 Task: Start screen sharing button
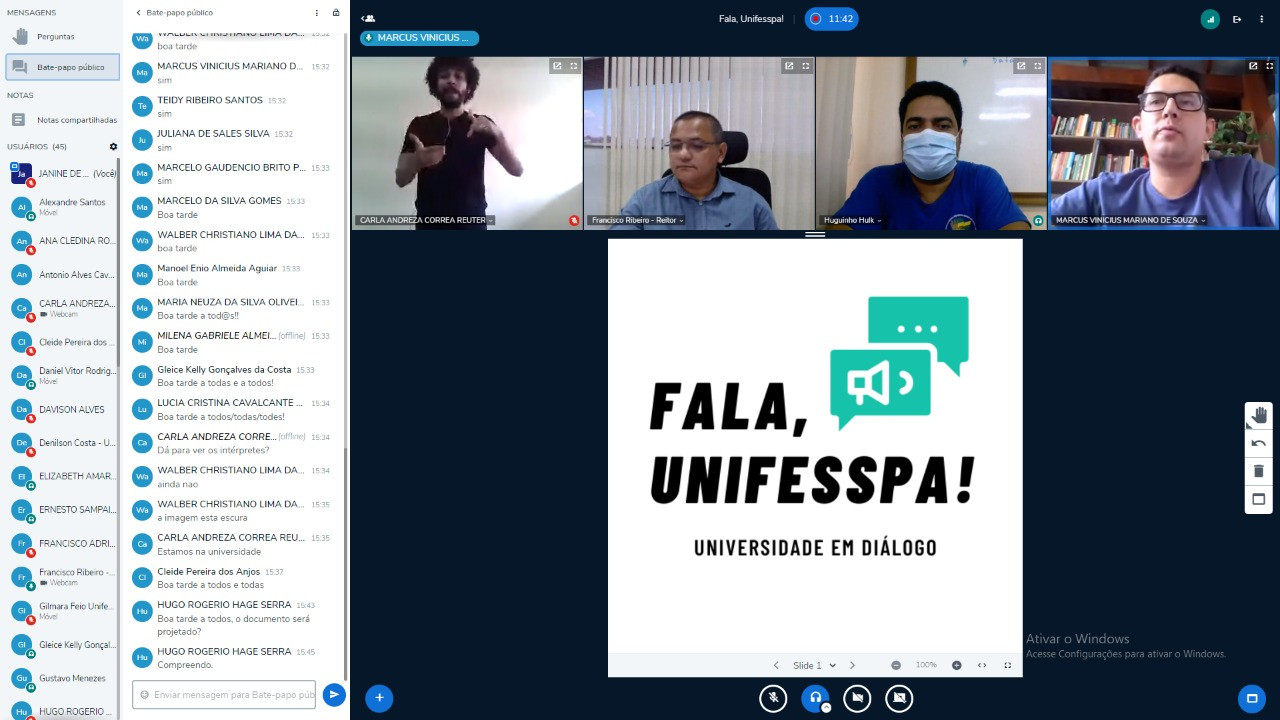(899, 698)
